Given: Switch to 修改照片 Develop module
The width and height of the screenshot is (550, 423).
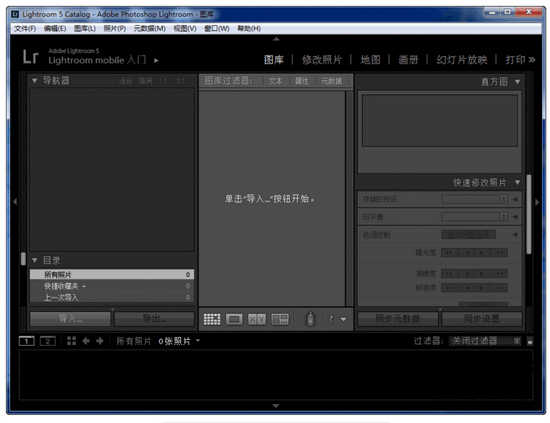Looking at the screenshot, I should pyautogui.click(x=322, y=60).
